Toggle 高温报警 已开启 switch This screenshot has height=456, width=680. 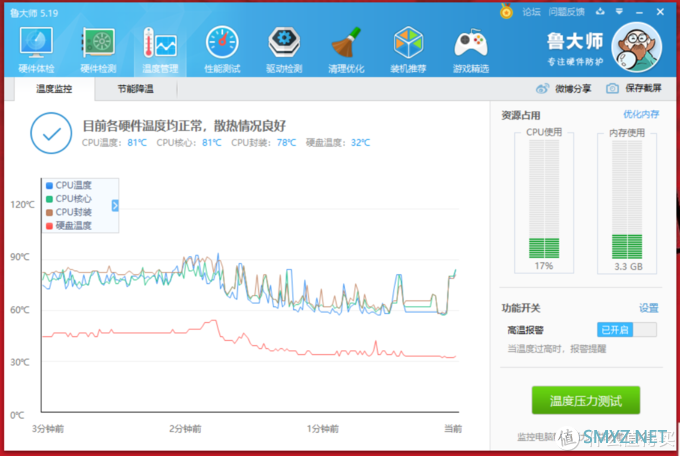coord(627,330)
